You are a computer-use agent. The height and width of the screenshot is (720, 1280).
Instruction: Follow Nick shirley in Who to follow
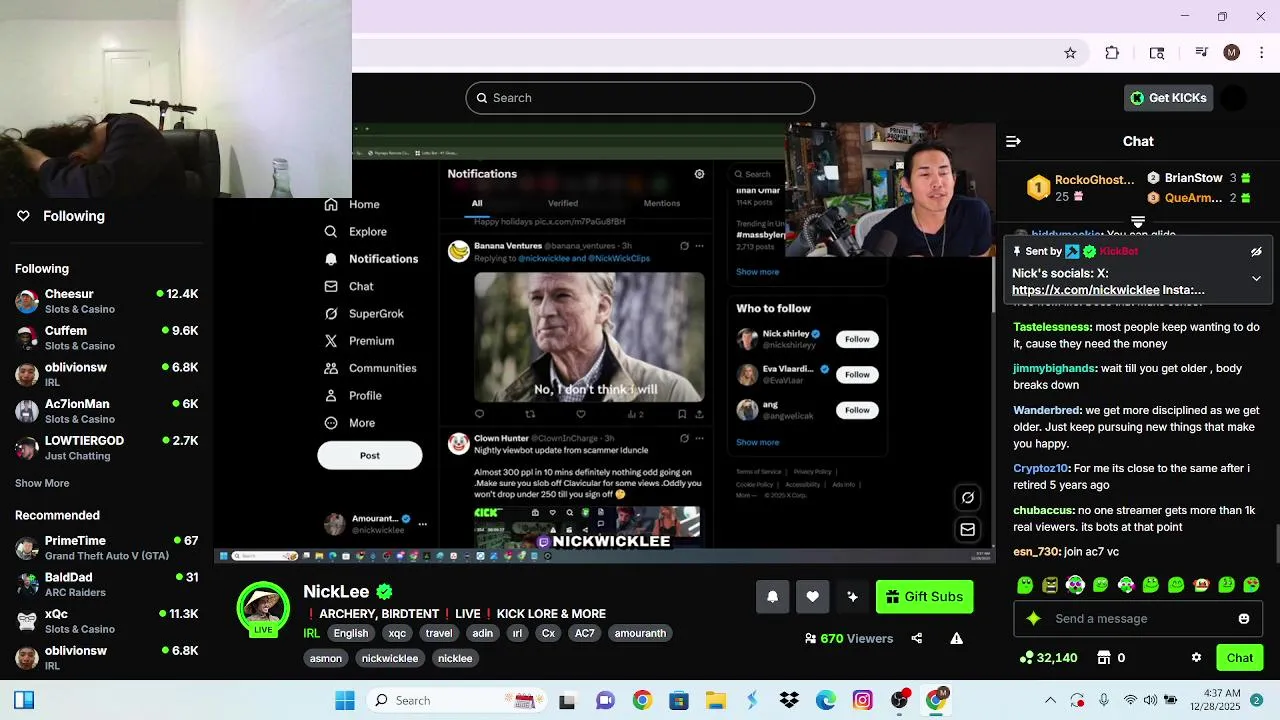pos(857,339)
